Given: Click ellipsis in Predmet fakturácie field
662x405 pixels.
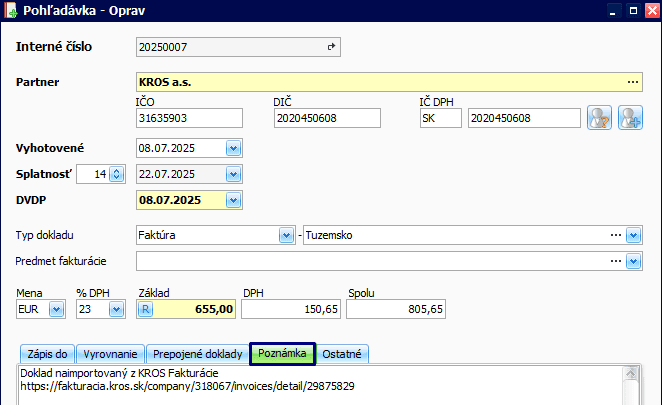Looking at the screenshot, I should coord(616,261).
